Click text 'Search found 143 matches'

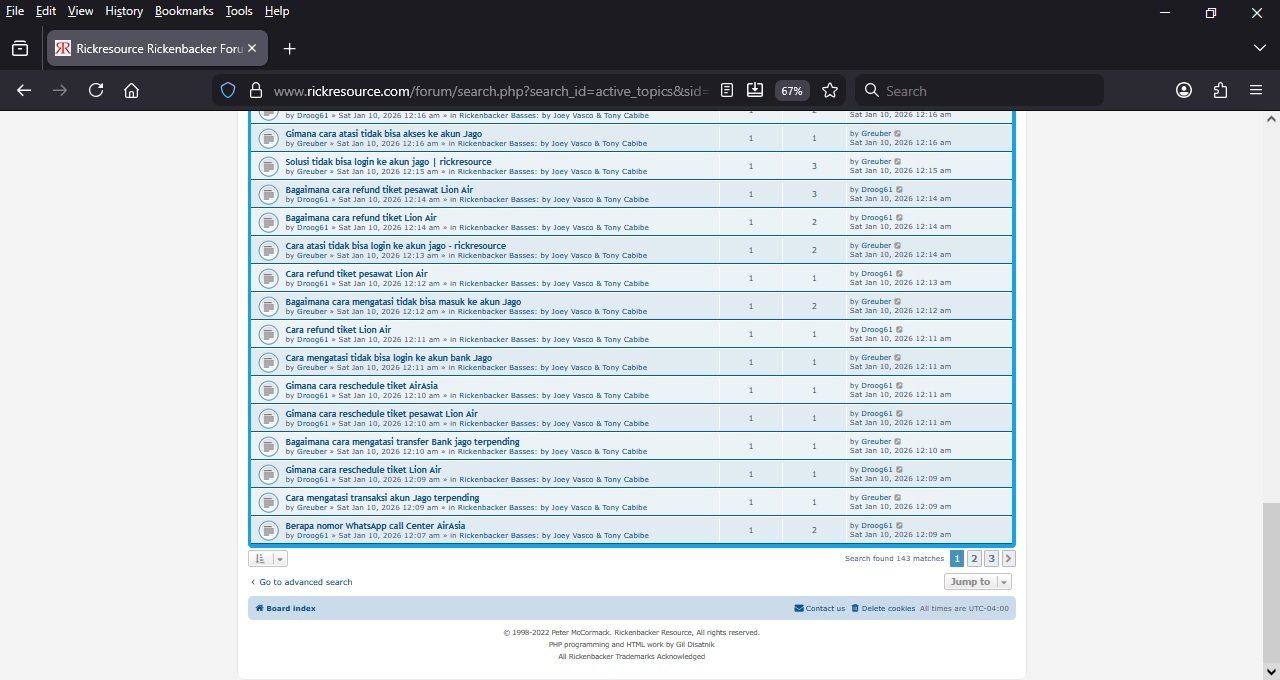(x=894, y=559)
